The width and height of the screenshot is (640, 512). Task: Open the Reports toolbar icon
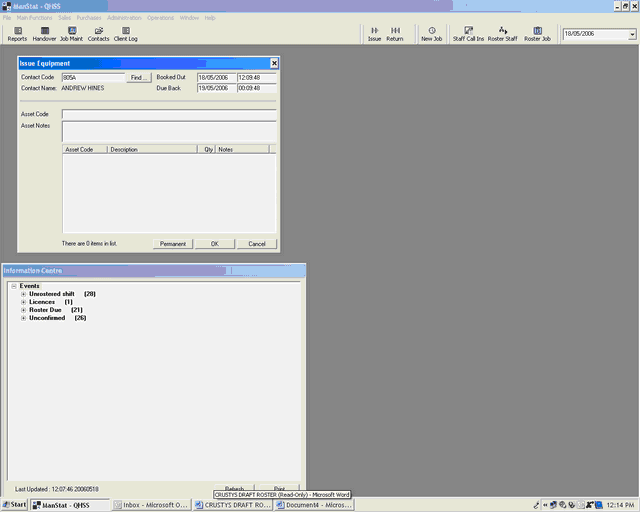point(17,34)
